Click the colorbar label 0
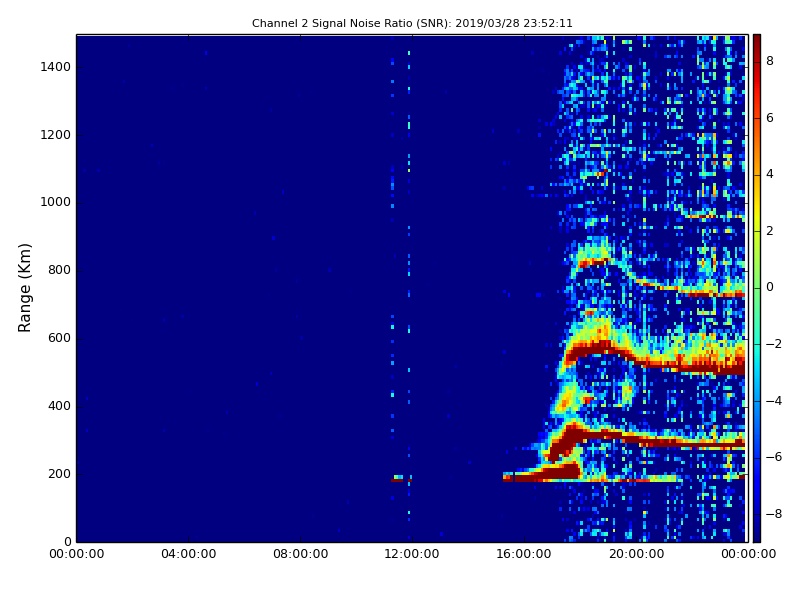800x600 pixels. (770, 287)
